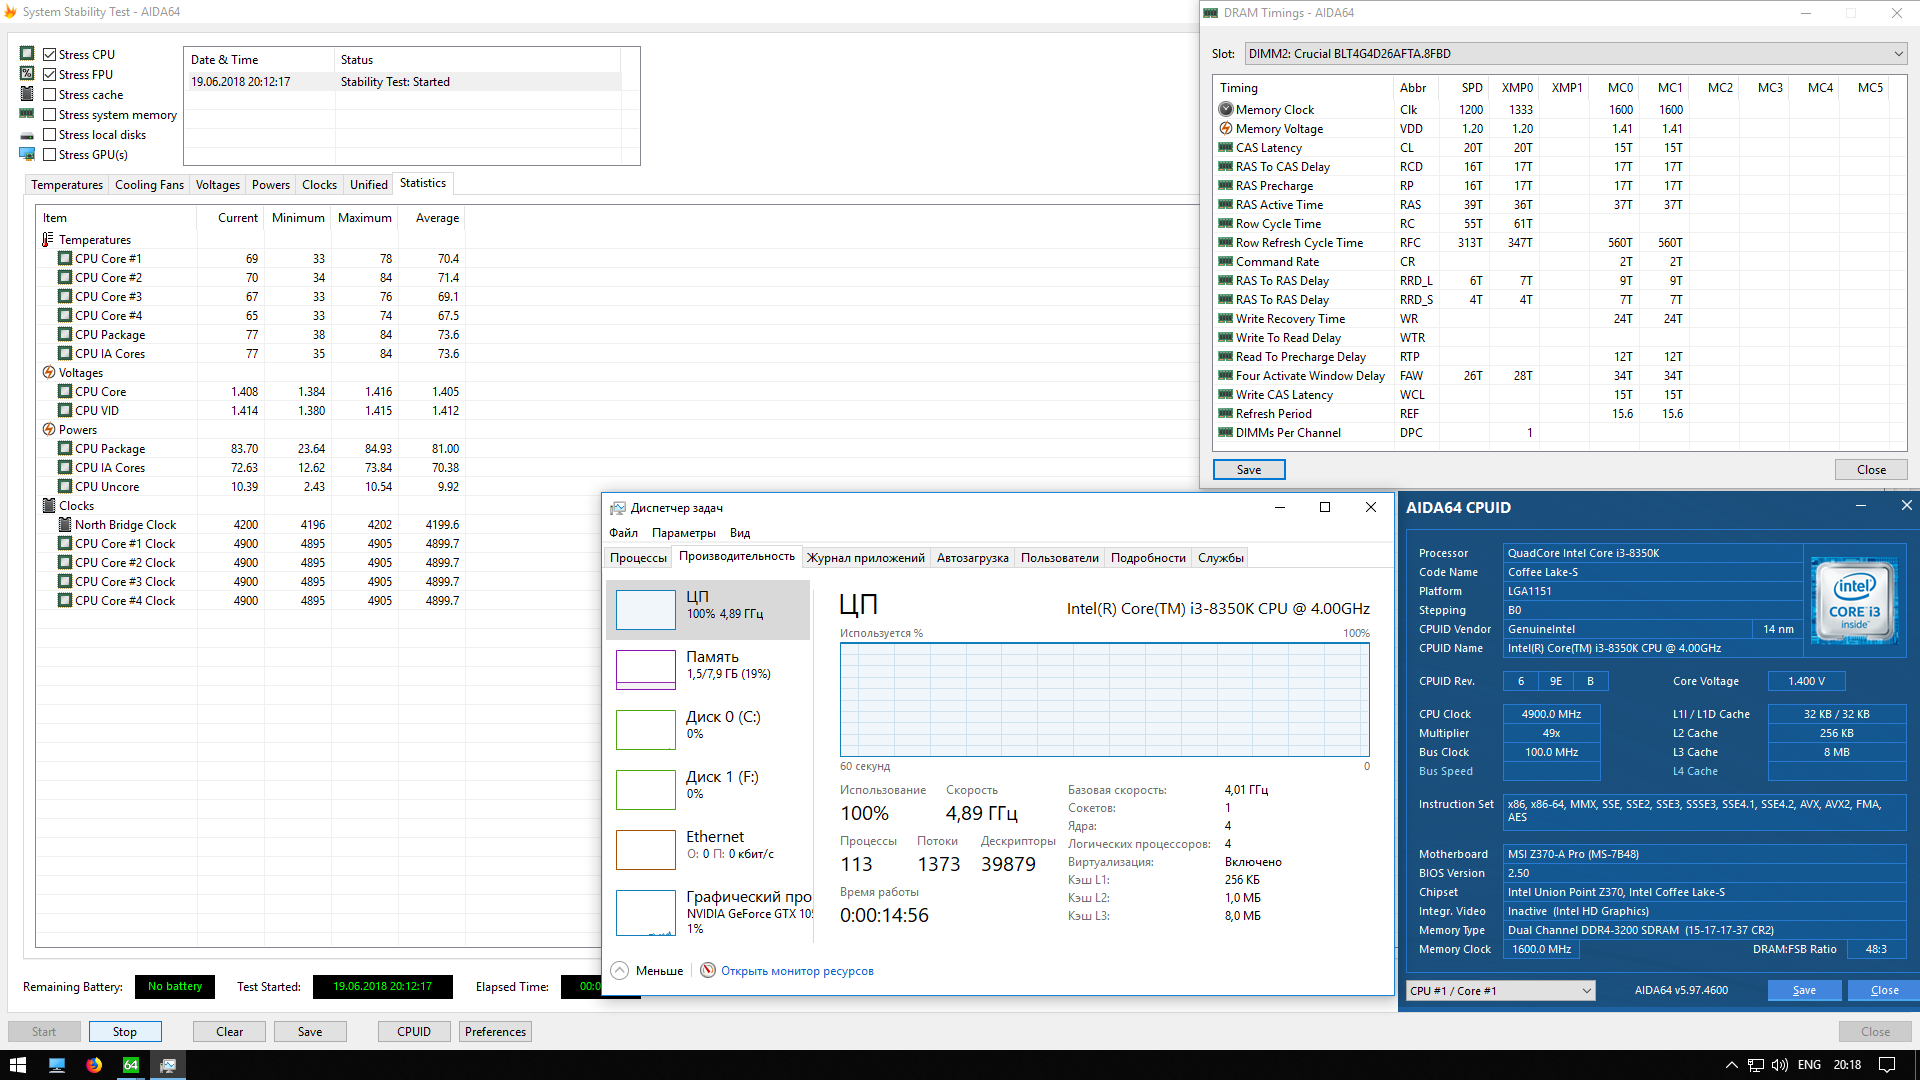Enable the Stress cache checkbox

click(x=49, y=95)
